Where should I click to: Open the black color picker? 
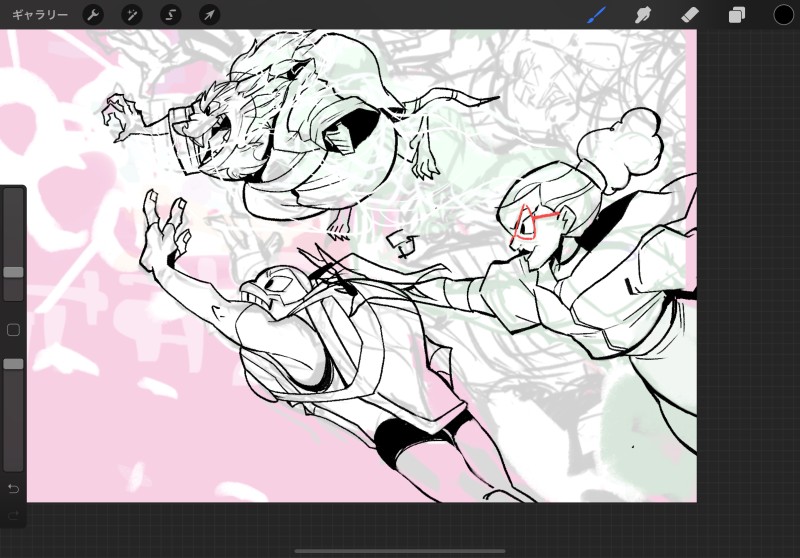tap(783, 15)
